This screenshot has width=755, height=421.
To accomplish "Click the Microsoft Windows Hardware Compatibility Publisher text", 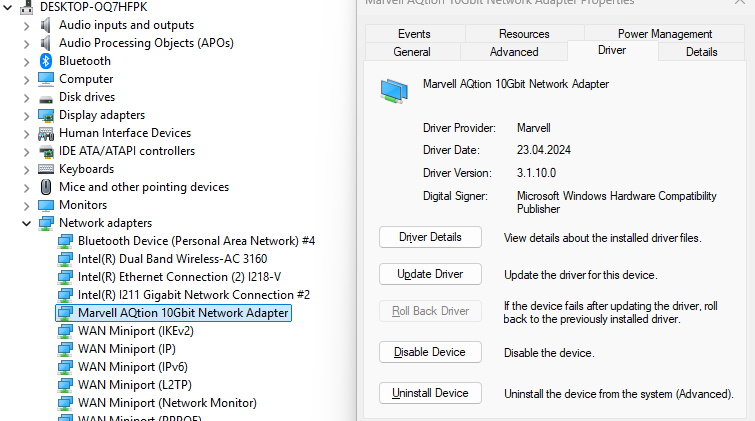I will point(616,202).
